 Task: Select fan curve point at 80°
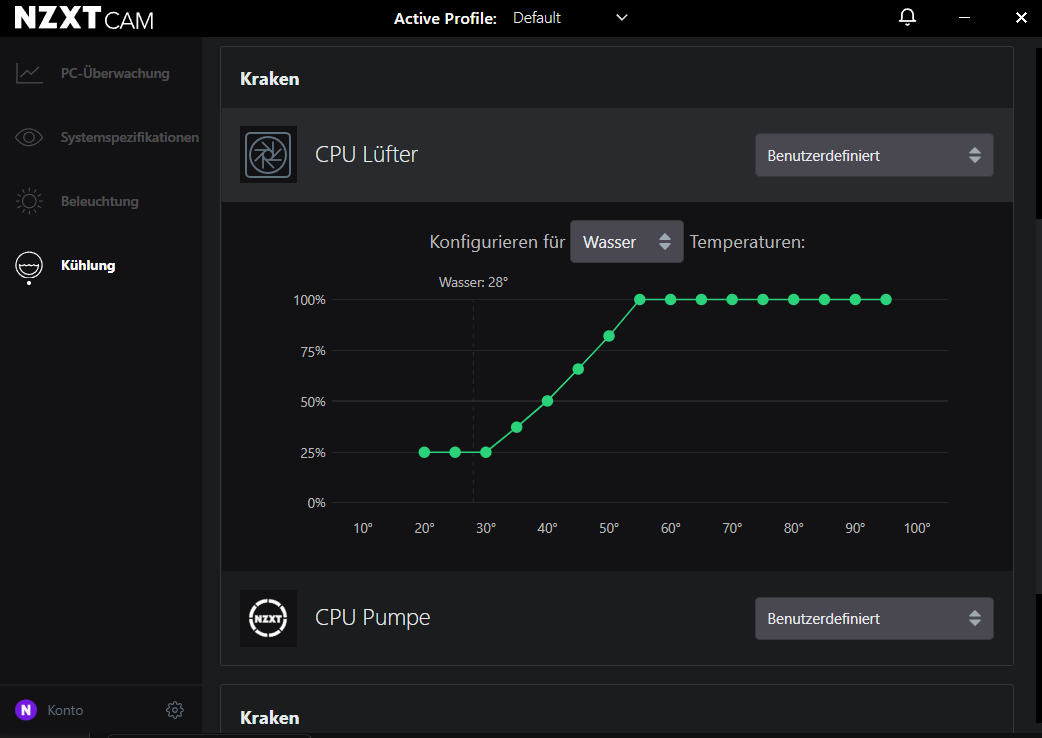(793, 300)
